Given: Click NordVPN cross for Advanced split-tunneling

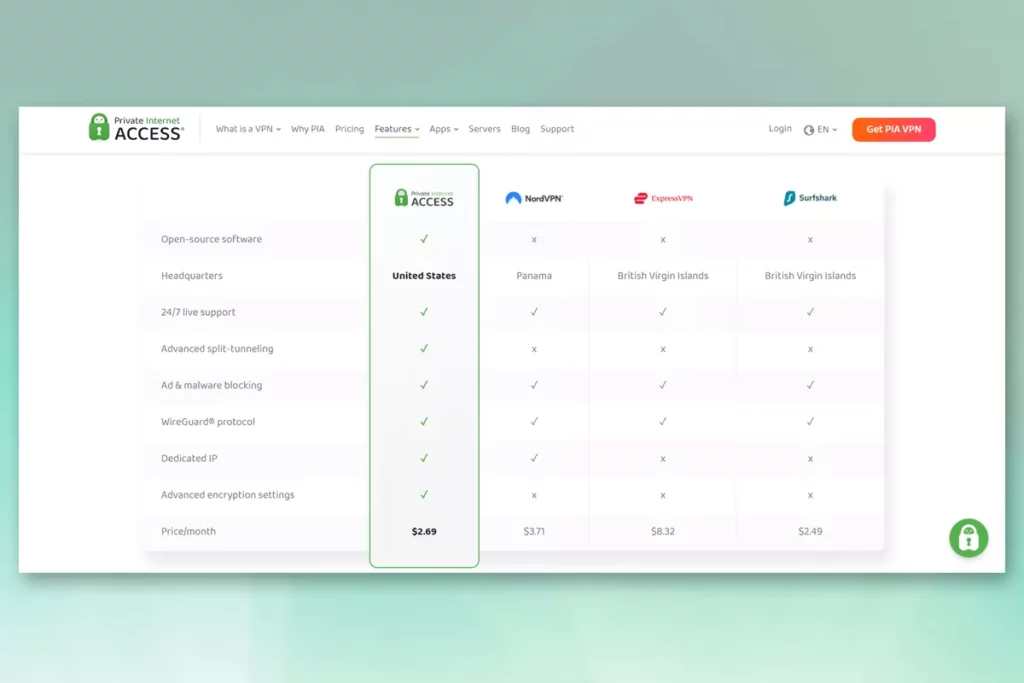Looking at the screenshot, I should pyautogui.click(x=534, y=349).
